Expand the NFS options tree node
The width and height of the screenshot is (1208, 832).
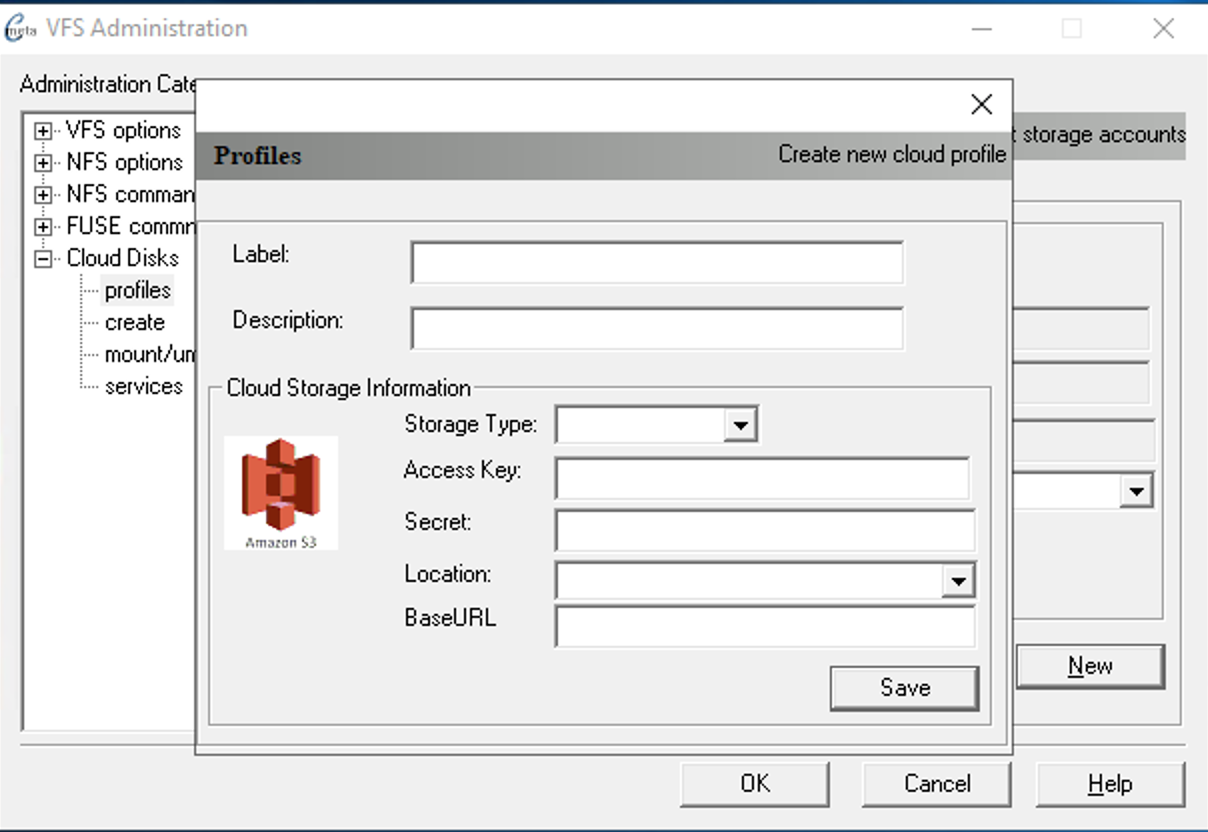click(43, 163)
